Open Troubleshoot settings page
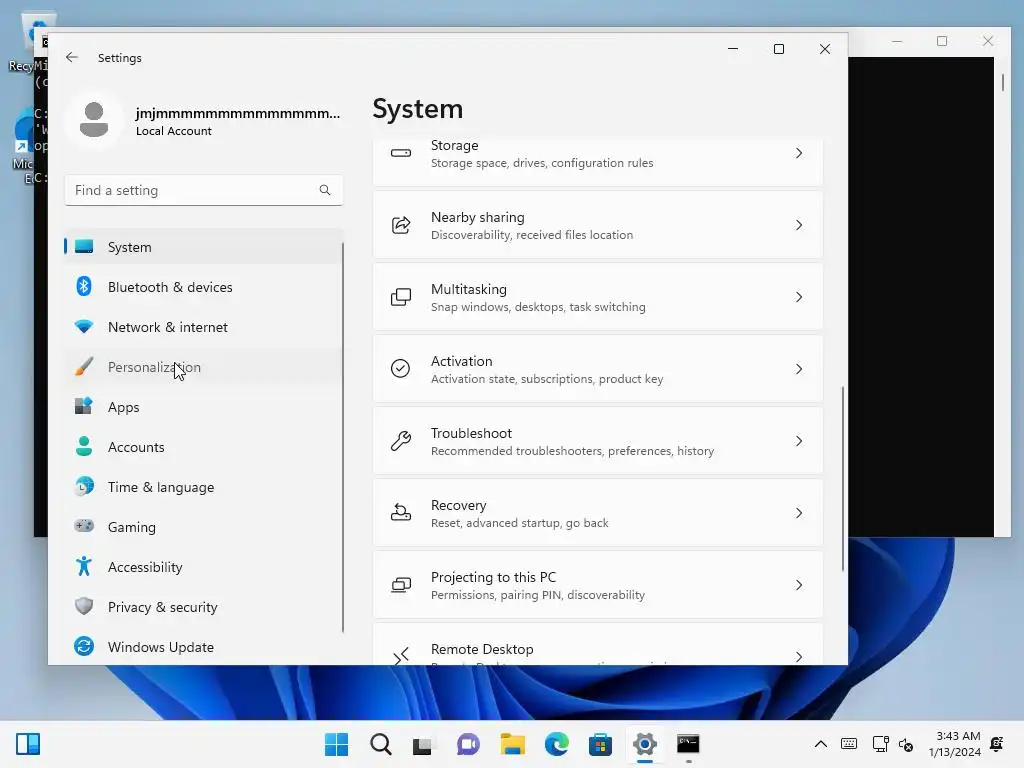The height and width of the screenshot is (768, 1024). tap(598, 441)
